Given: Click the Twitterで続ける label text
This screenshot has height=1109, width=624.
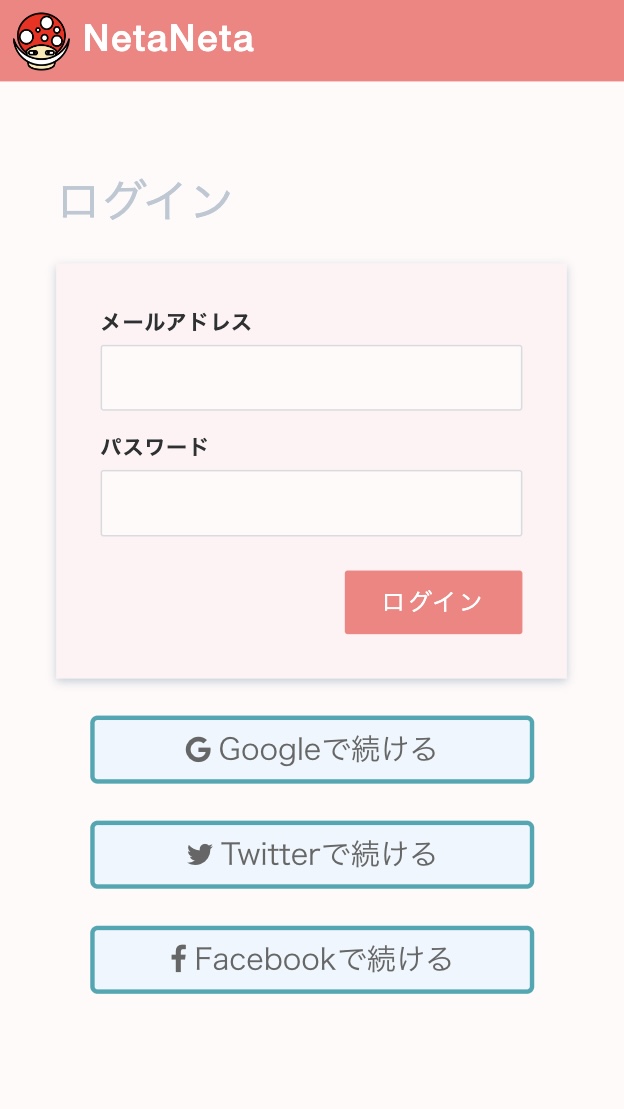Looking at the screenshot, I should point(329,855).
